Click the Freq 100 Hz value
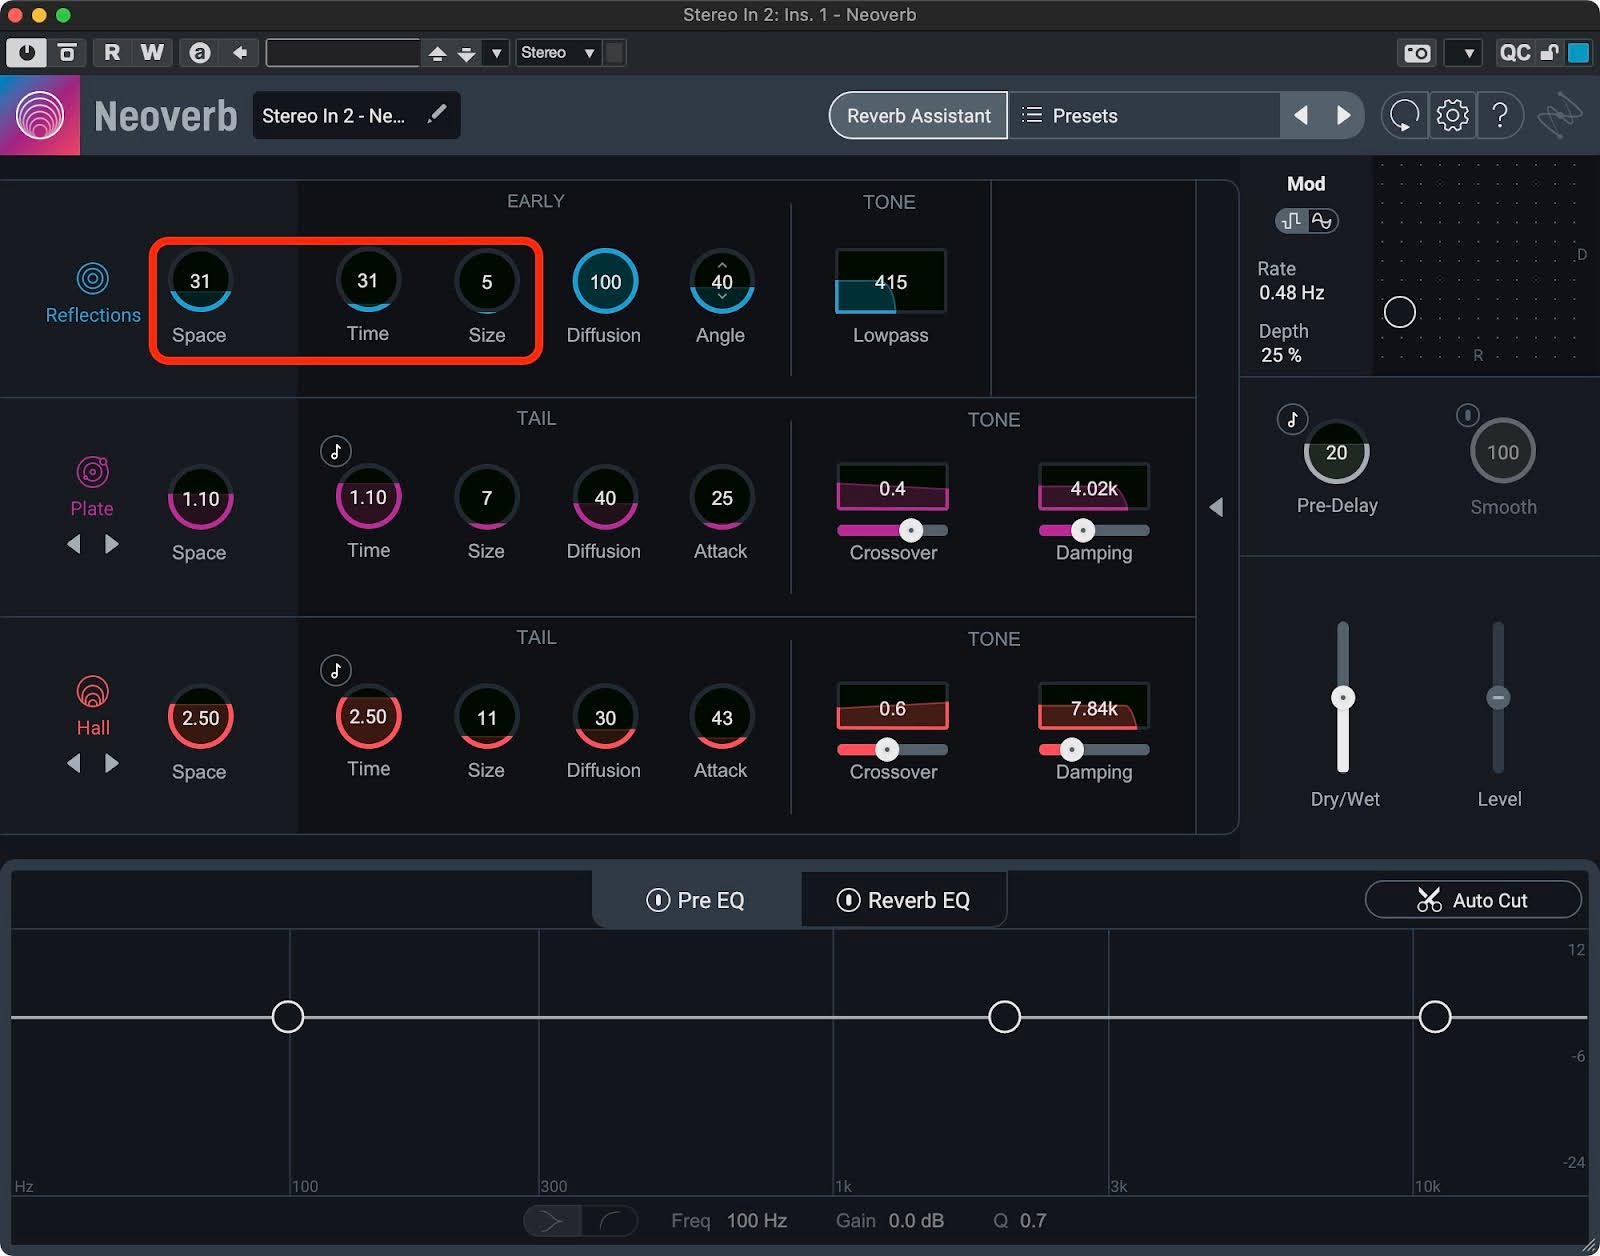Viewport: 1600px width, 1256px height. pos(757,1221)
